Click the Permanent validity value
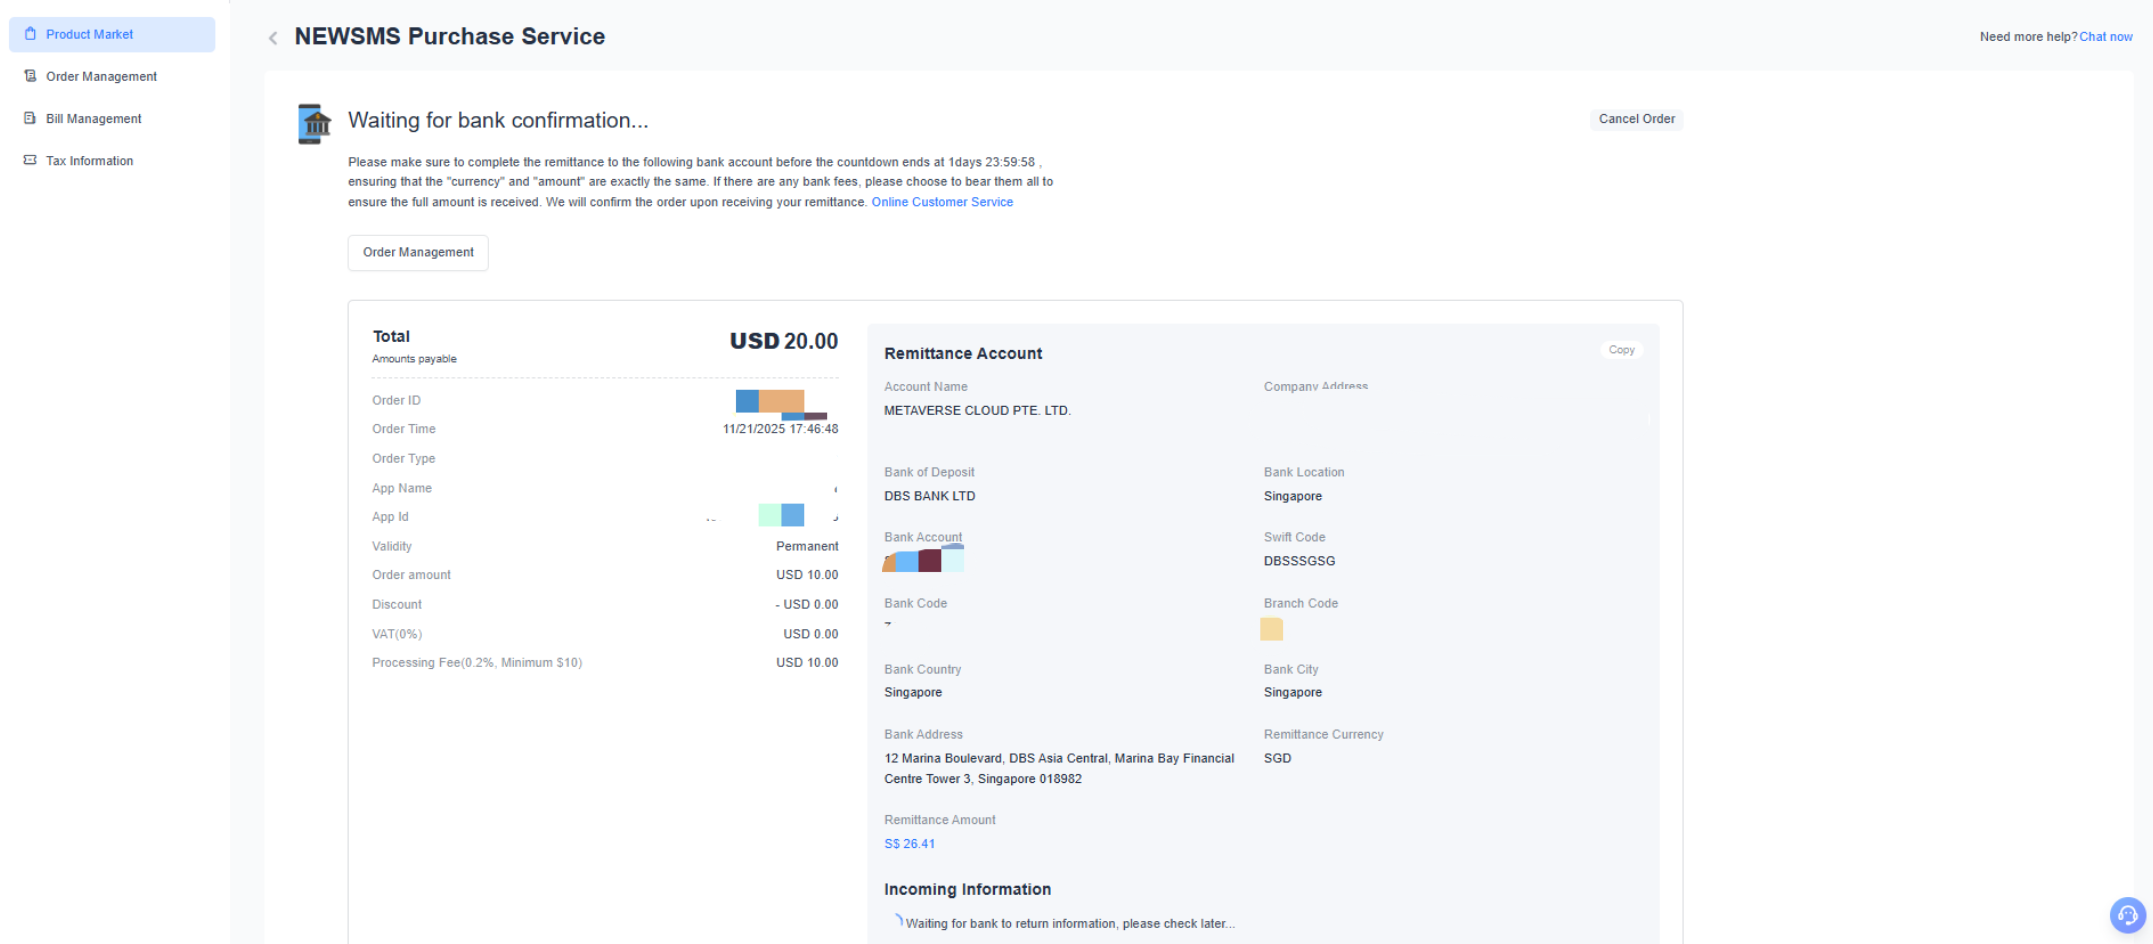This screenshot has width=2153, height=944. 807,546
